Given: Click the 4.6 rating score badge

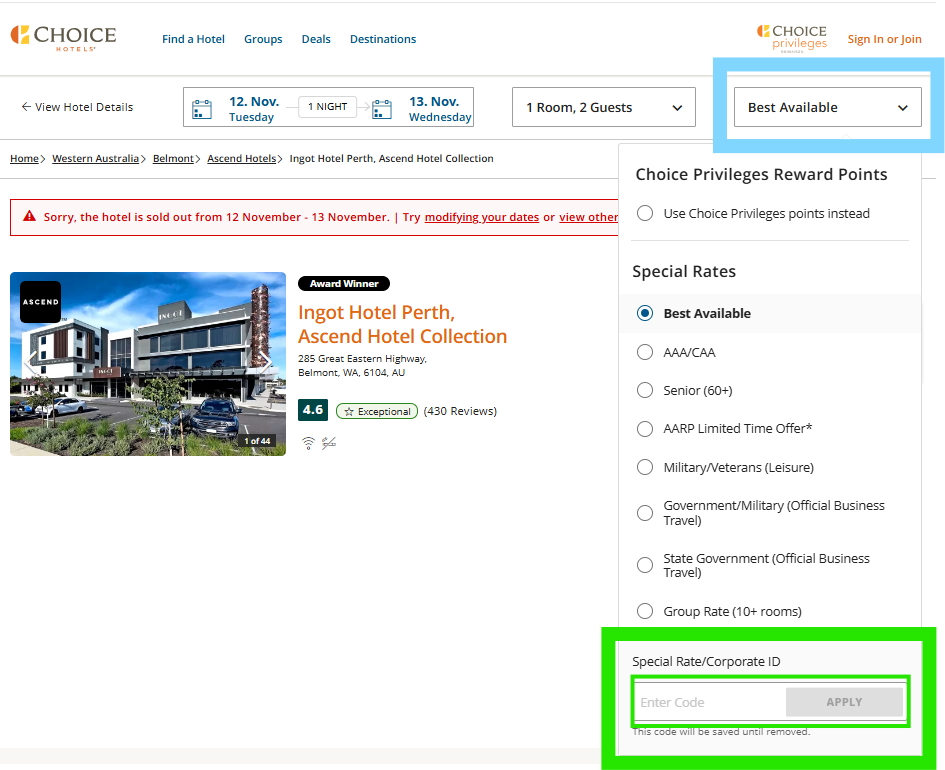Looking at the screenshot, I should point(313,410).
